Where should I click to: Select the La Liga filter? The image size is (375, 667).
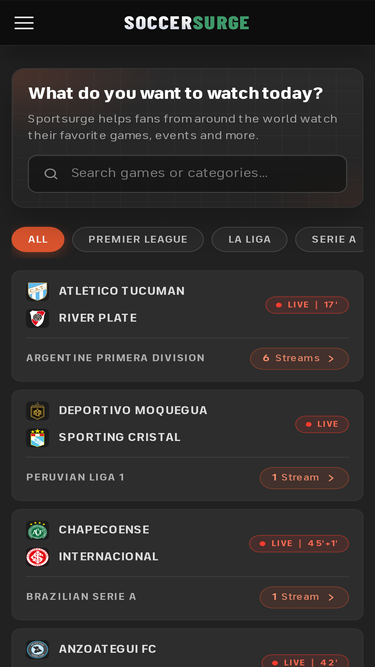point(250,239)
